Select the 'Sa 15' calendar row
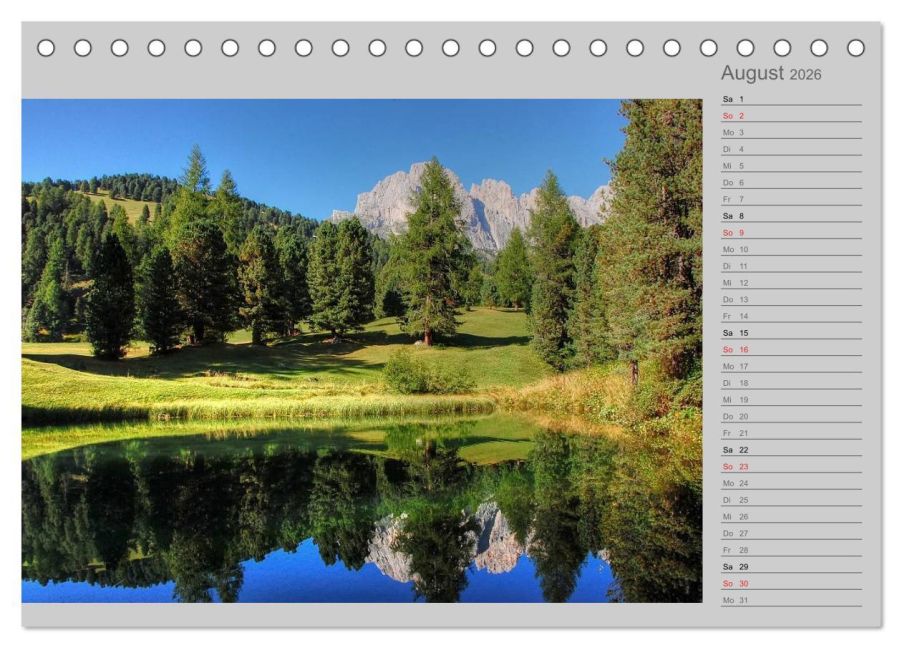Screen dimensions: 902x648 click(x=792, y=333)
